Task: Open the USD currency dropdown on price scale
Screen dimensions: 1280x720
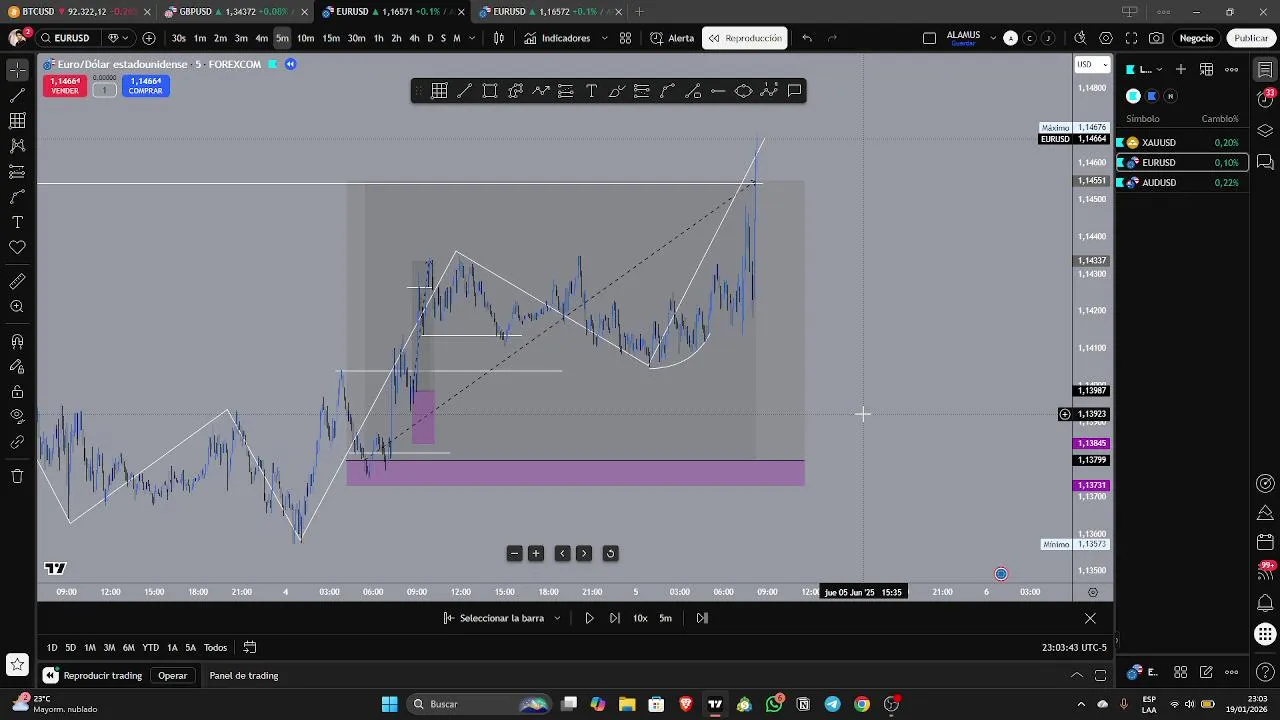Action: click(x=1092, y=64)
